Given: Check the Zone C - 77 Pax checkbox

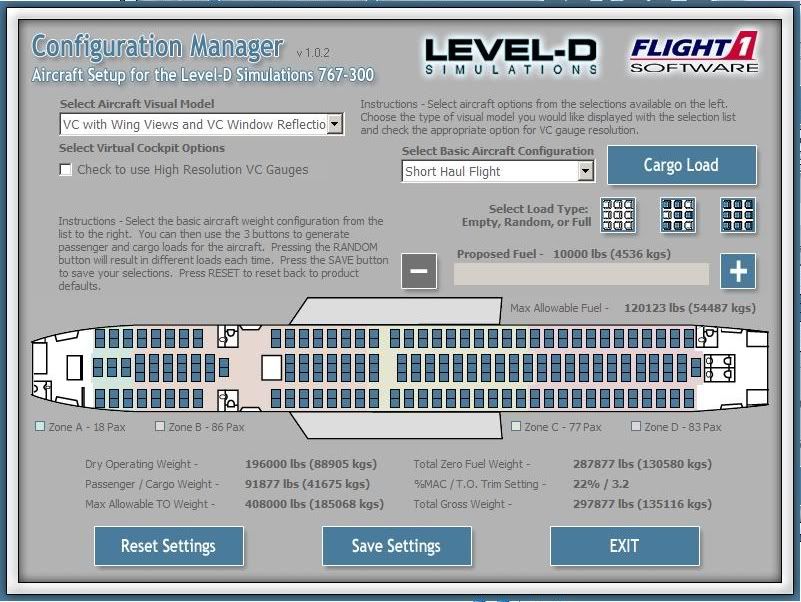Looking at the screenshot, I should [x=516, y=425].
